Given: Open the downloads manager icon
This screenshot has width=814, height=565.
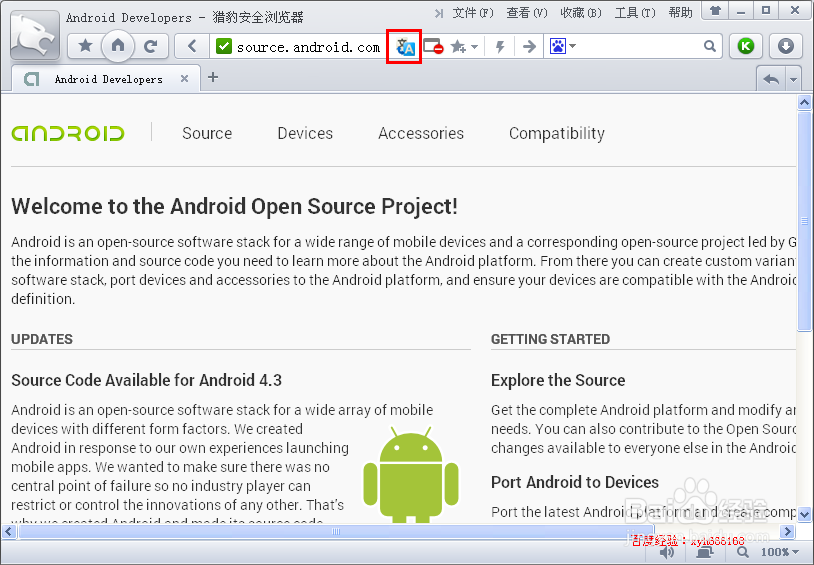Looking at the screenshot, I should click(x=785, y=46).
